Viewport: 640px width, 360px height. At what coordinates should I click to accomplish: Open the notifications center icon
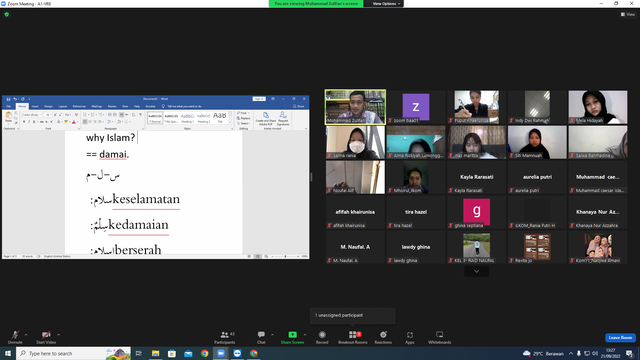[x=629, y=353]
